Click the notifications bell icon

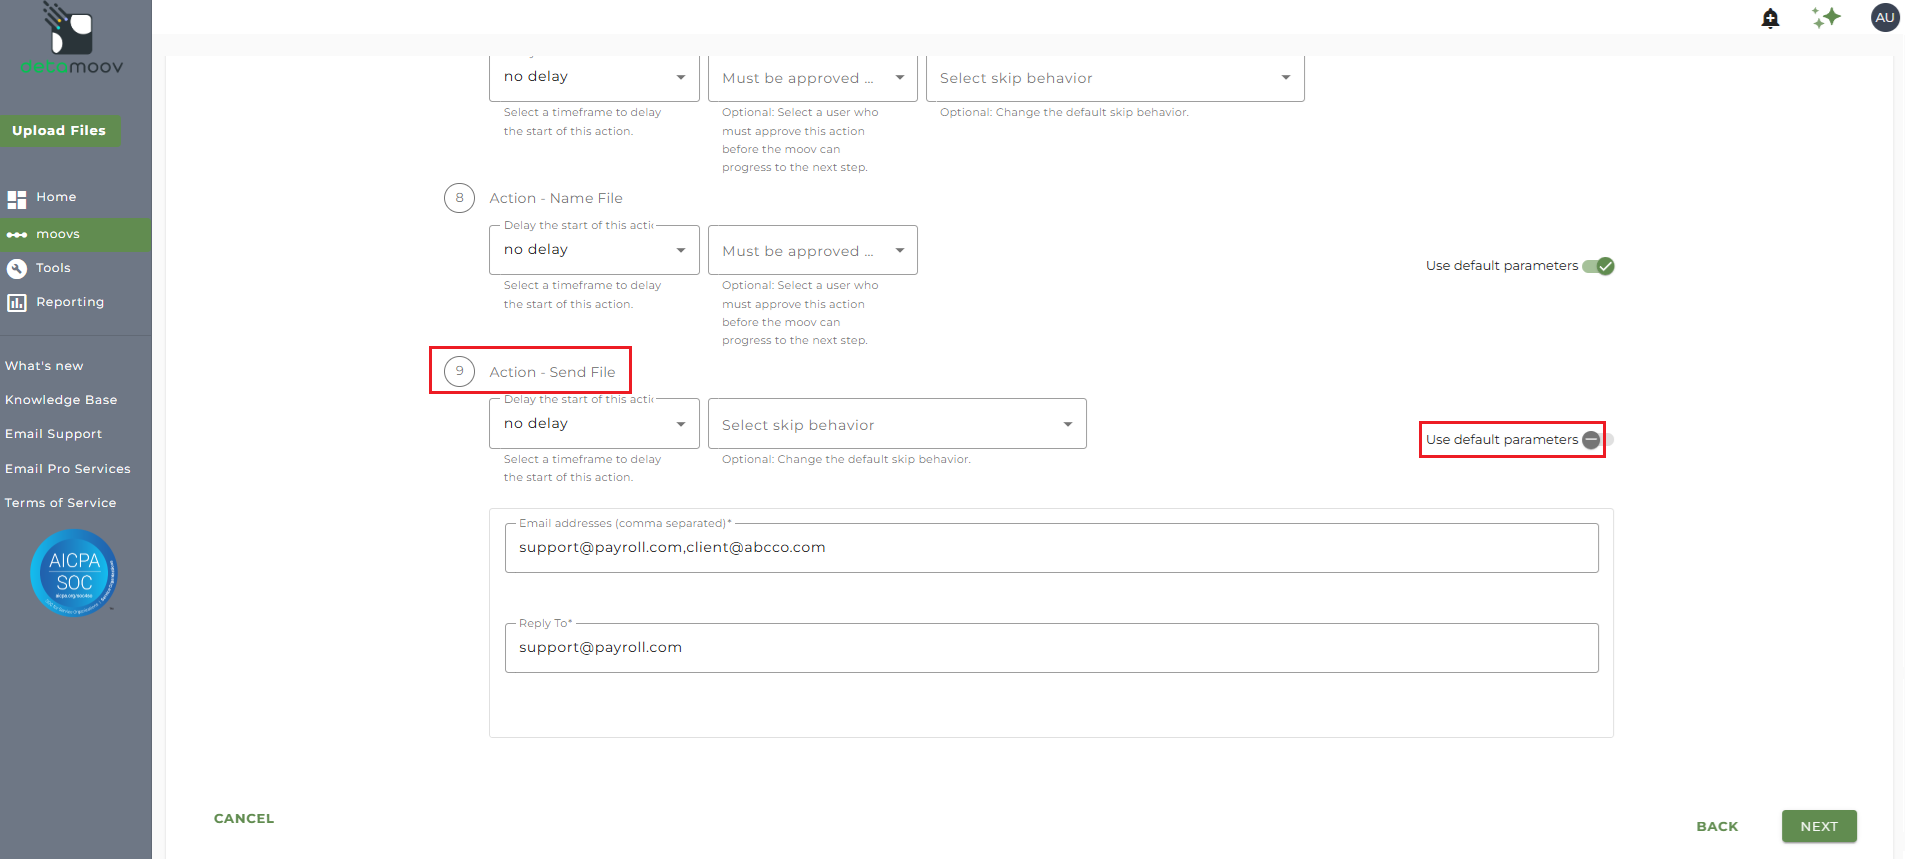pyautogui.click(x=1770, y=18)
